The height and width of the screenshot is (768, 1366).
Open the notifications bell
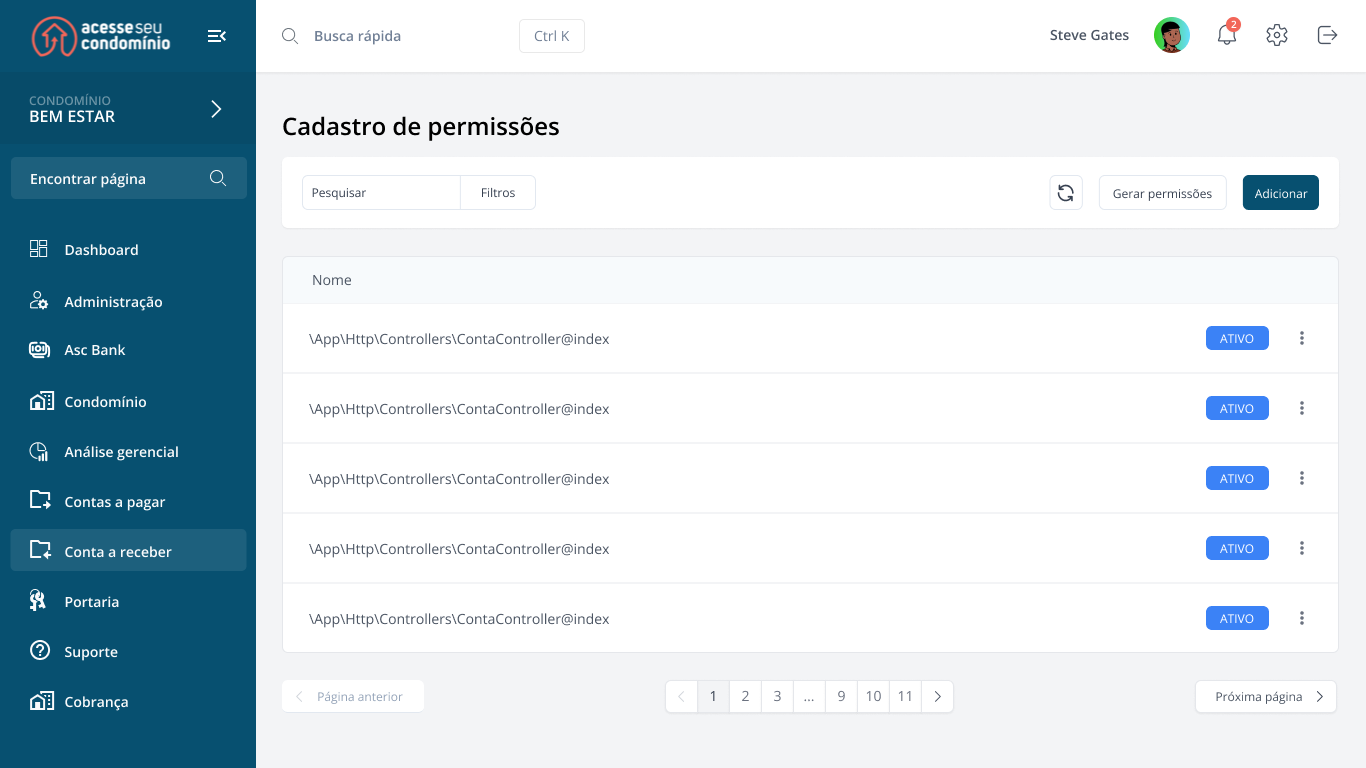(1227, 35)
